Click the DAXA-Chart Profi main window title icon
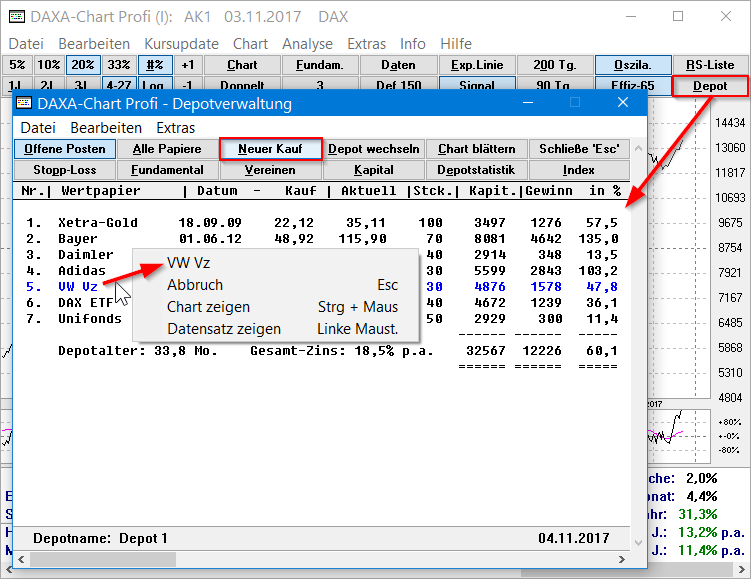This screenshot has width=751, height=579. [17, 18]
